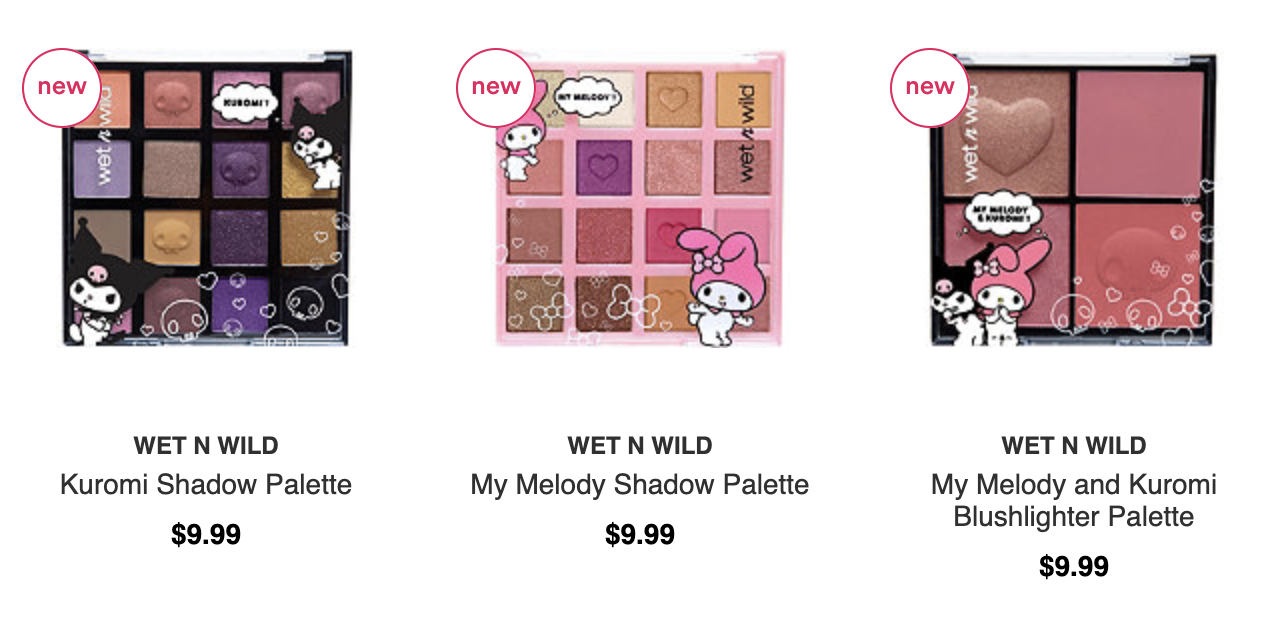
Task: Click the $9.99 price under My Melody Shadow Palette
Action: [x=640, y=534]
